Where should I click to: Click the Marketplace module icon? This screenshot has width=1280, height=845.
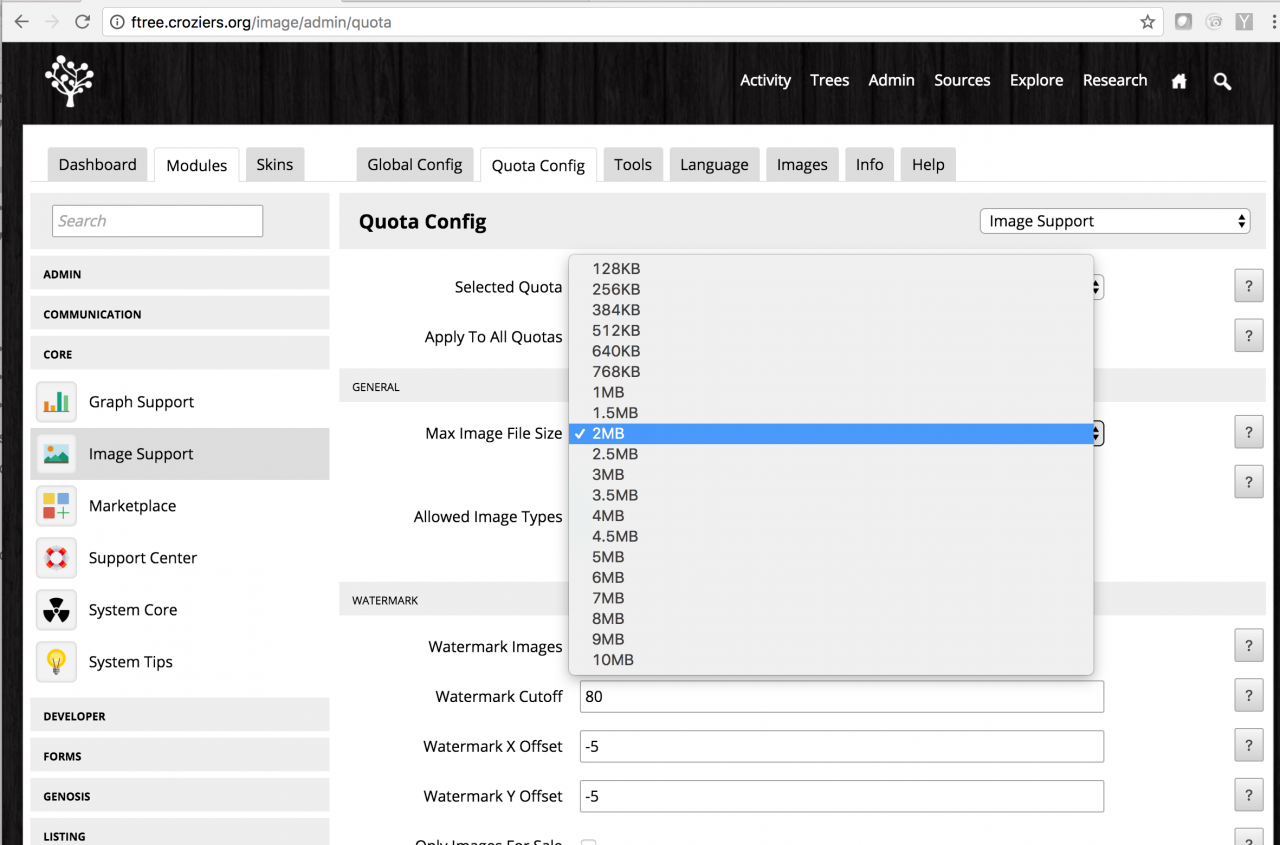pos(57,506)
